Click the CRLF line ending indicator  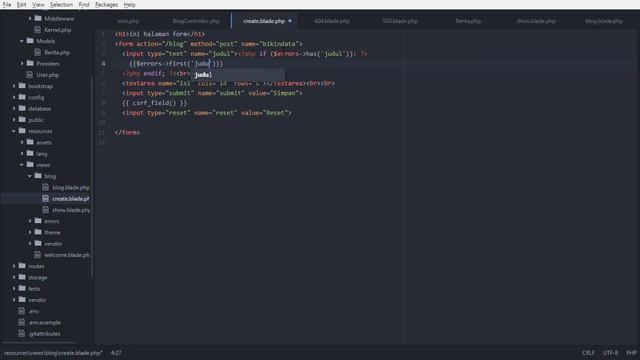click(588, 353)
